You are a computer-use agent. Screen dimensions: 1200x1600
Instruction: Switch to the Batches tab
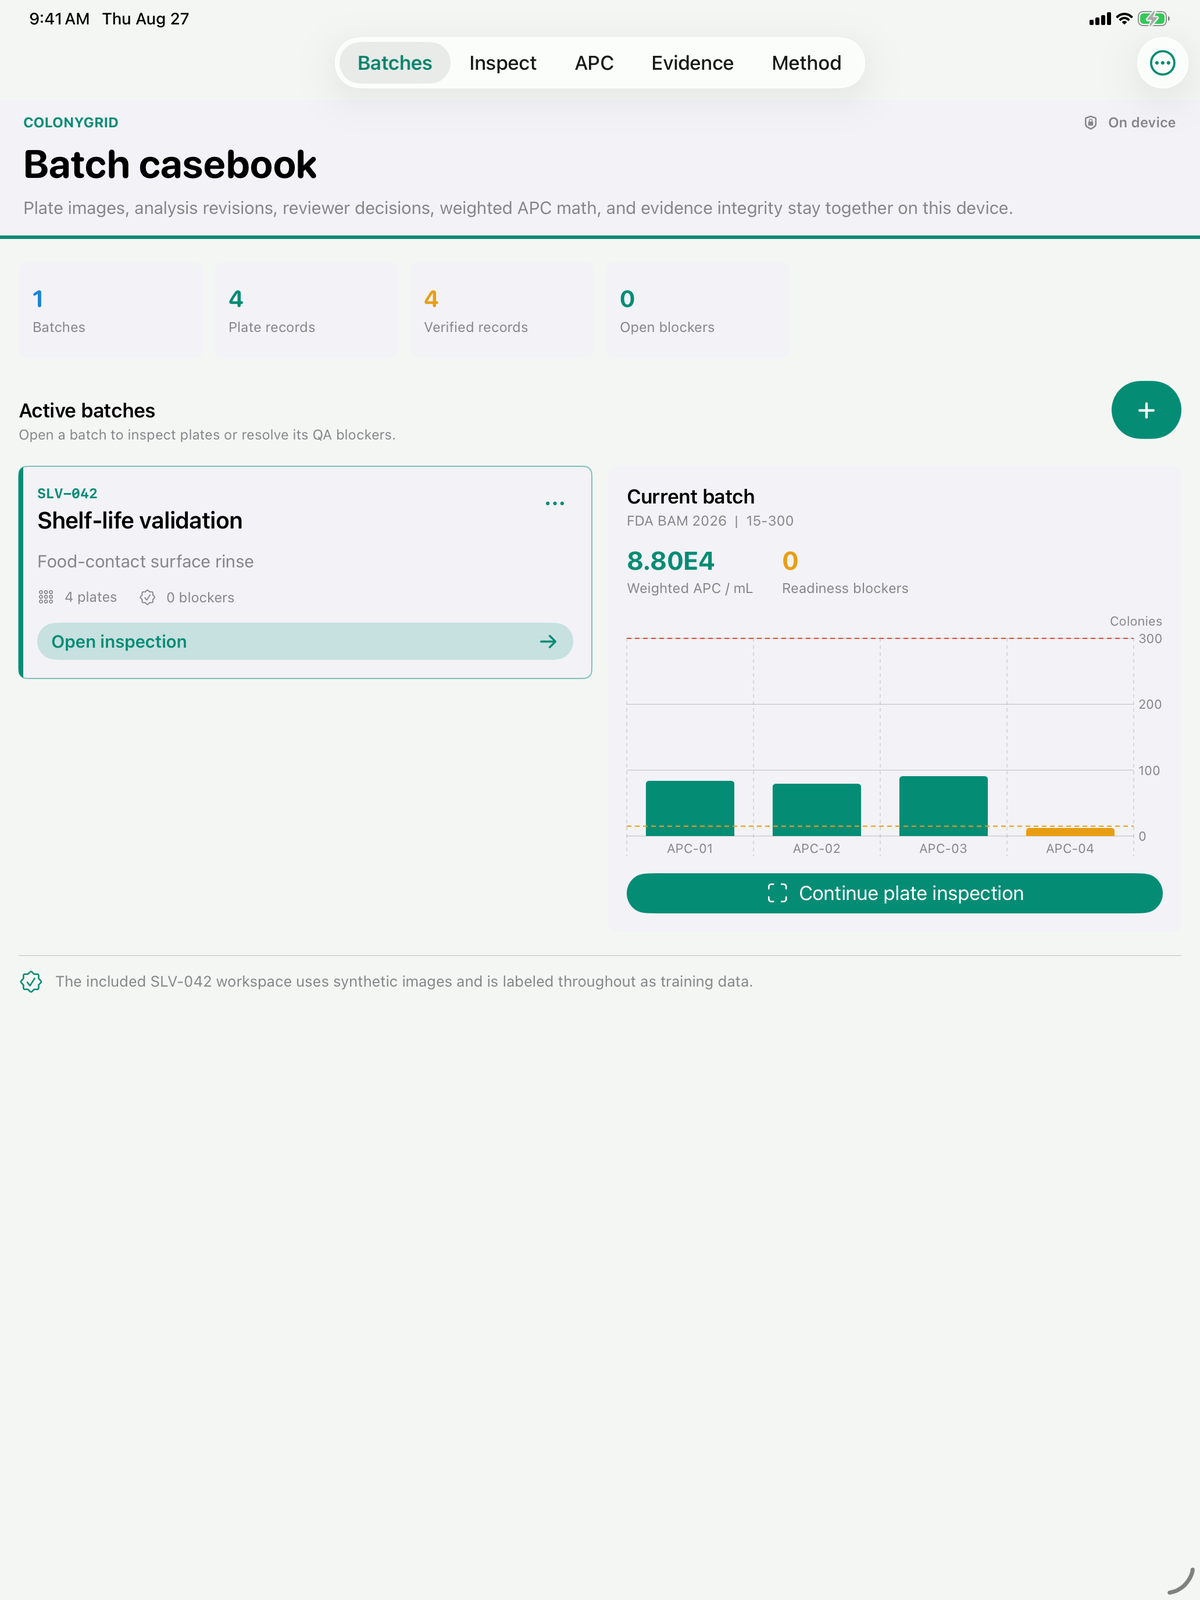395,63
